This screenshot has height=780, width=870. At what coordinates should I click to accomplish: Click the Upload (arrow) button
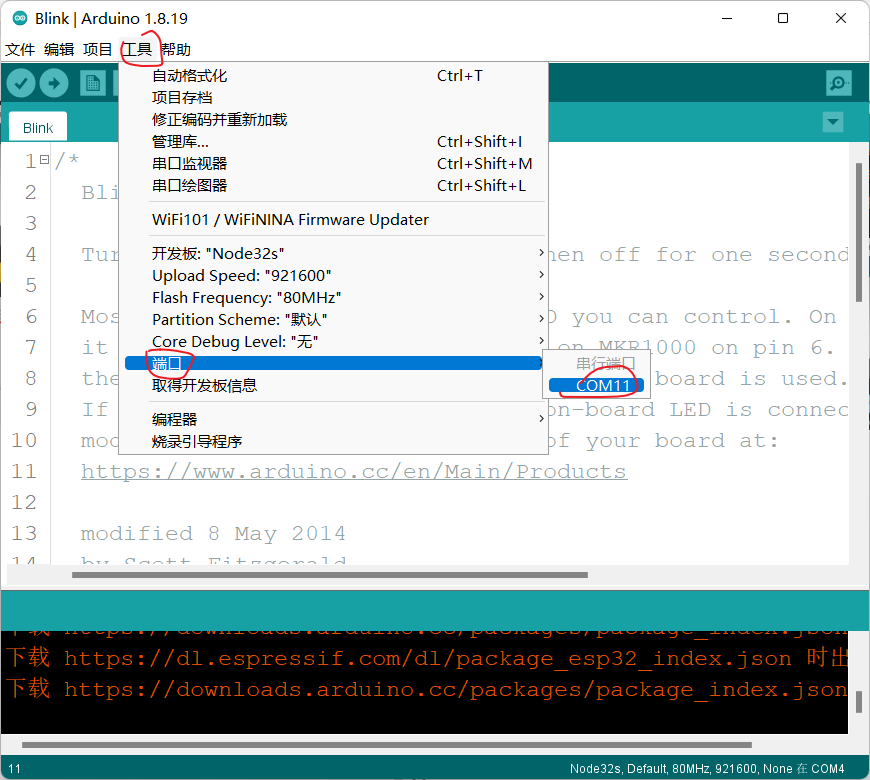(x=54, y=83)
